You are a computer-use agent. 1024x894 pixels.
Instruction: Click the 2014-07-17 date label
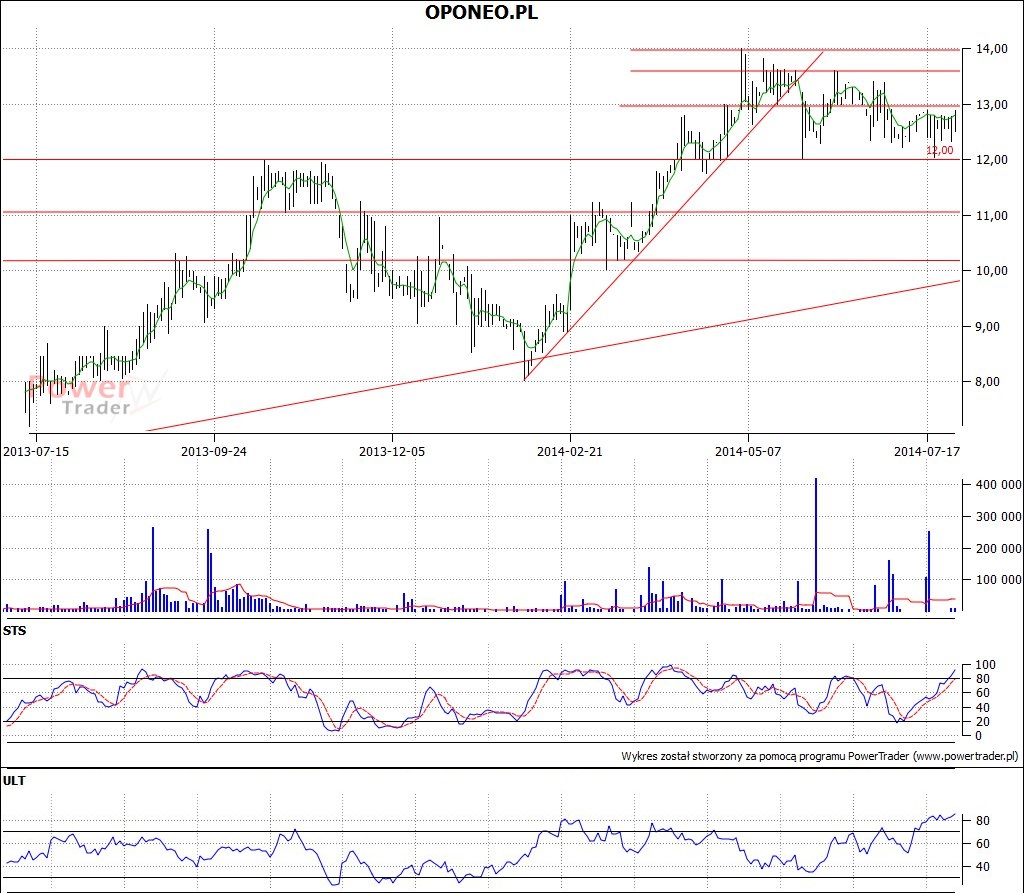pyautogui.click(x=927, y=451)
